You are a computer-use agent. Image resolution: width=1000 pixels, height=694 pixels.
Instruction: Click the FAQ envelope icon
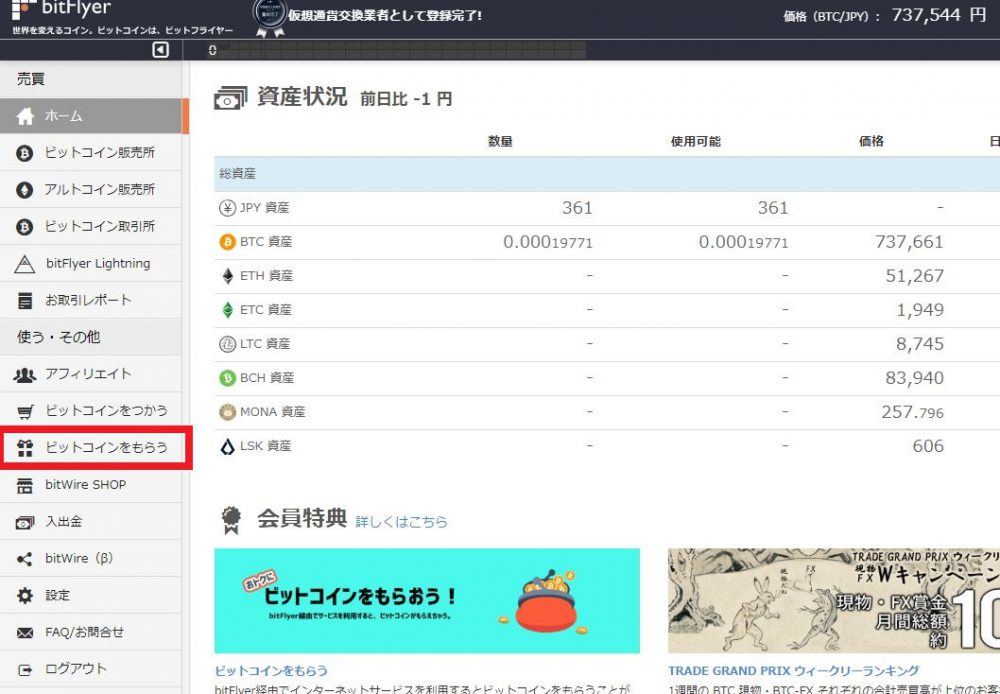pos(26,633)
